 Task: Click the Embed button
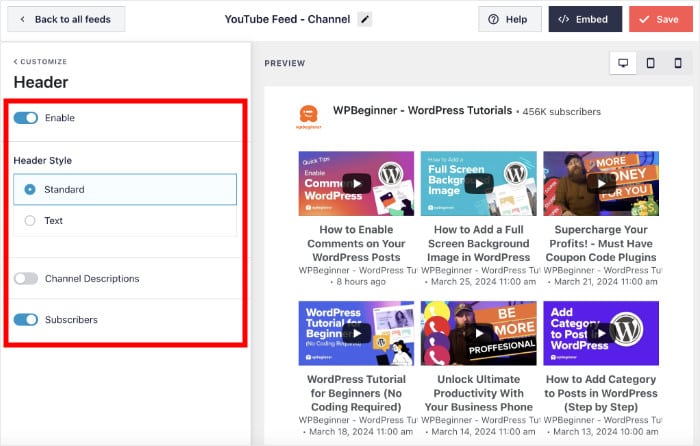pos(585,19)
